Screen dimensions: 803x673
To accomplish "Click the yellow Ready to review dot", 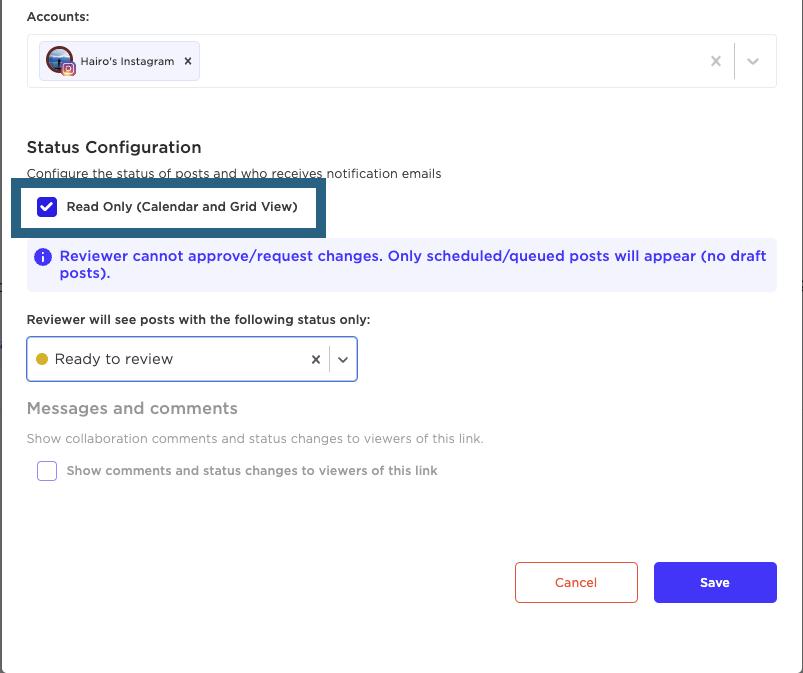I will tap(42, 359).
